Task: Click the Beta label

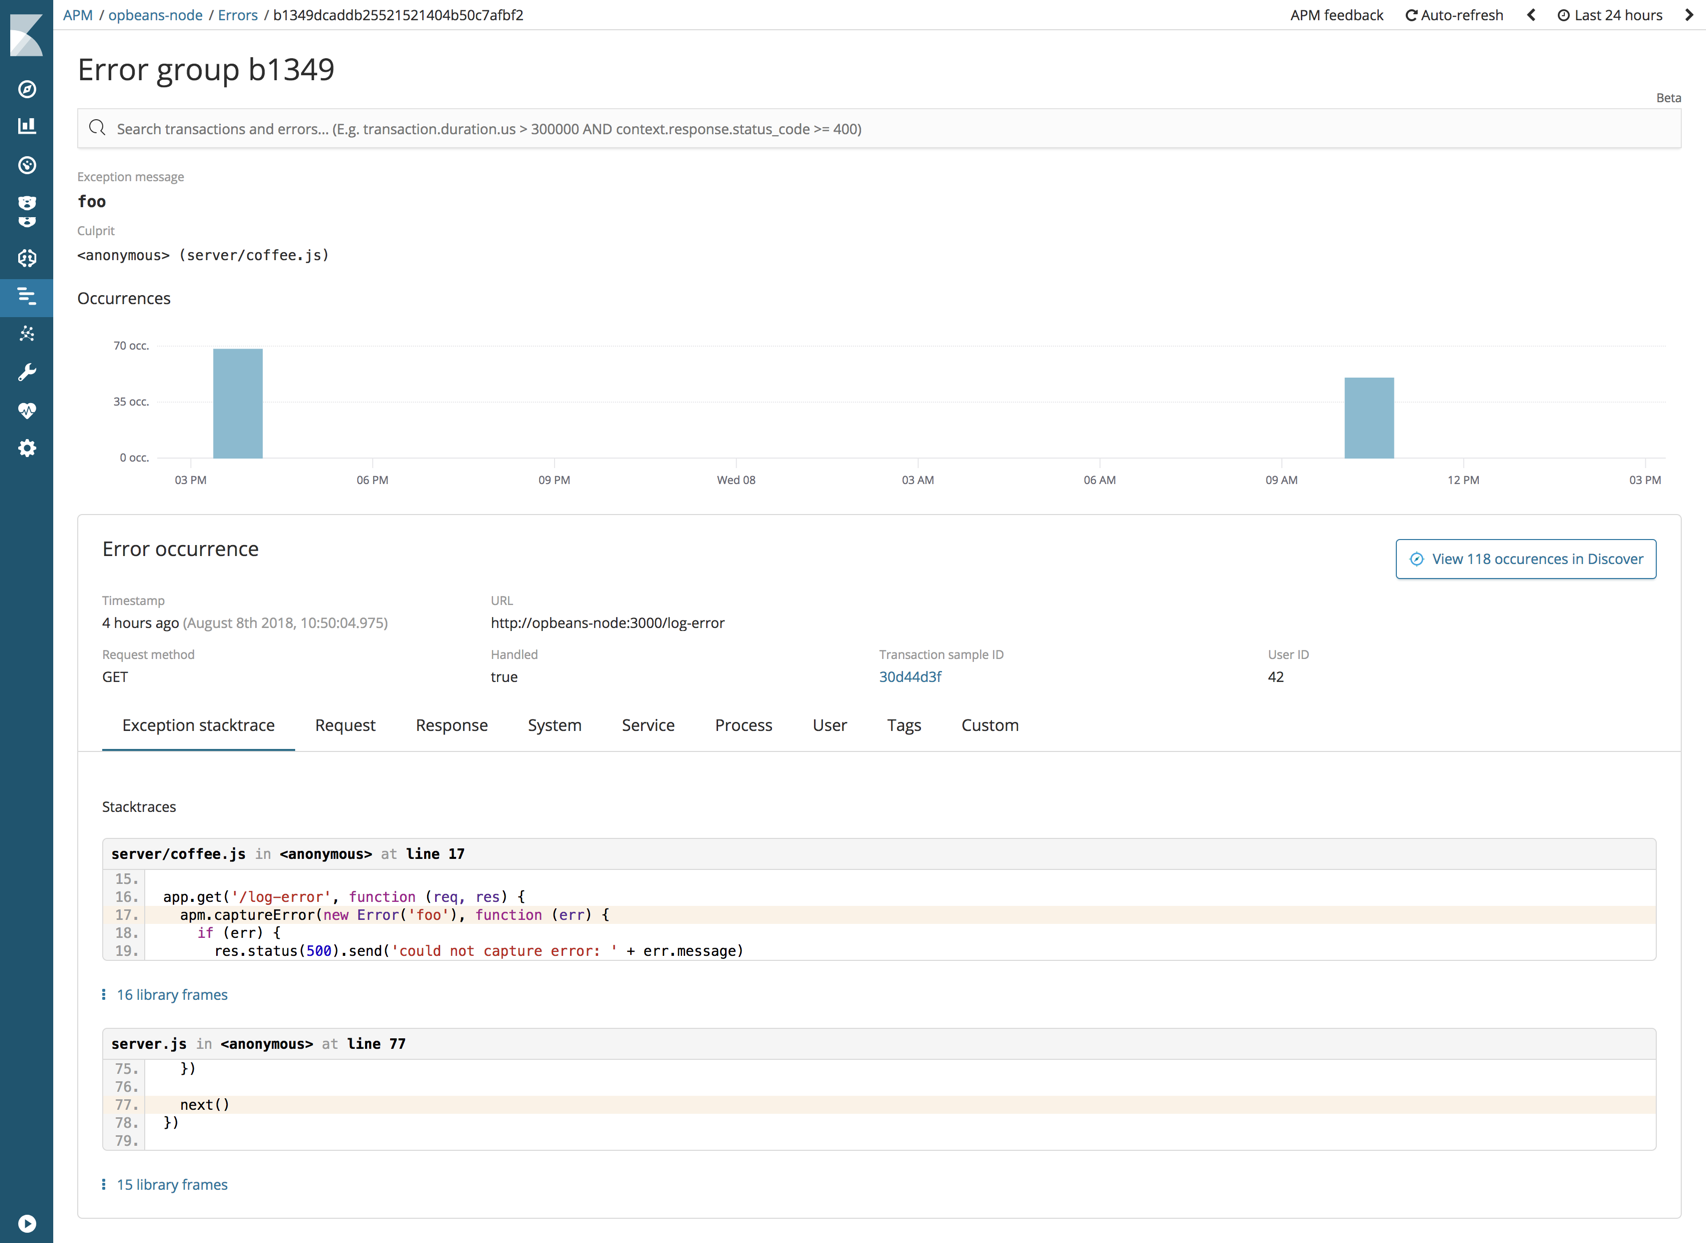Action: tap(1668, 98)
